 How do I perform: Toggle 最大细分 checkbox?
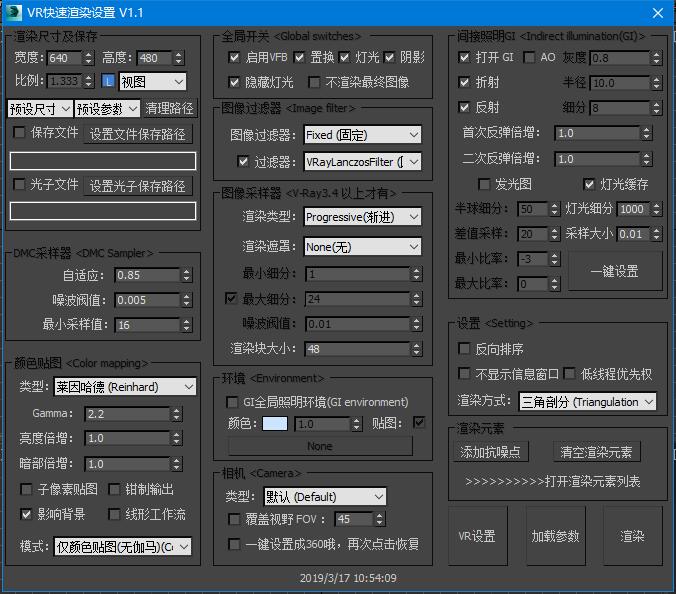pos(231,298)
